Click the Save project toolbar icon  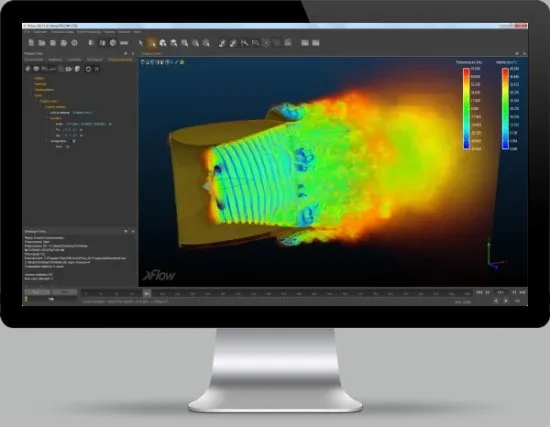53,43
